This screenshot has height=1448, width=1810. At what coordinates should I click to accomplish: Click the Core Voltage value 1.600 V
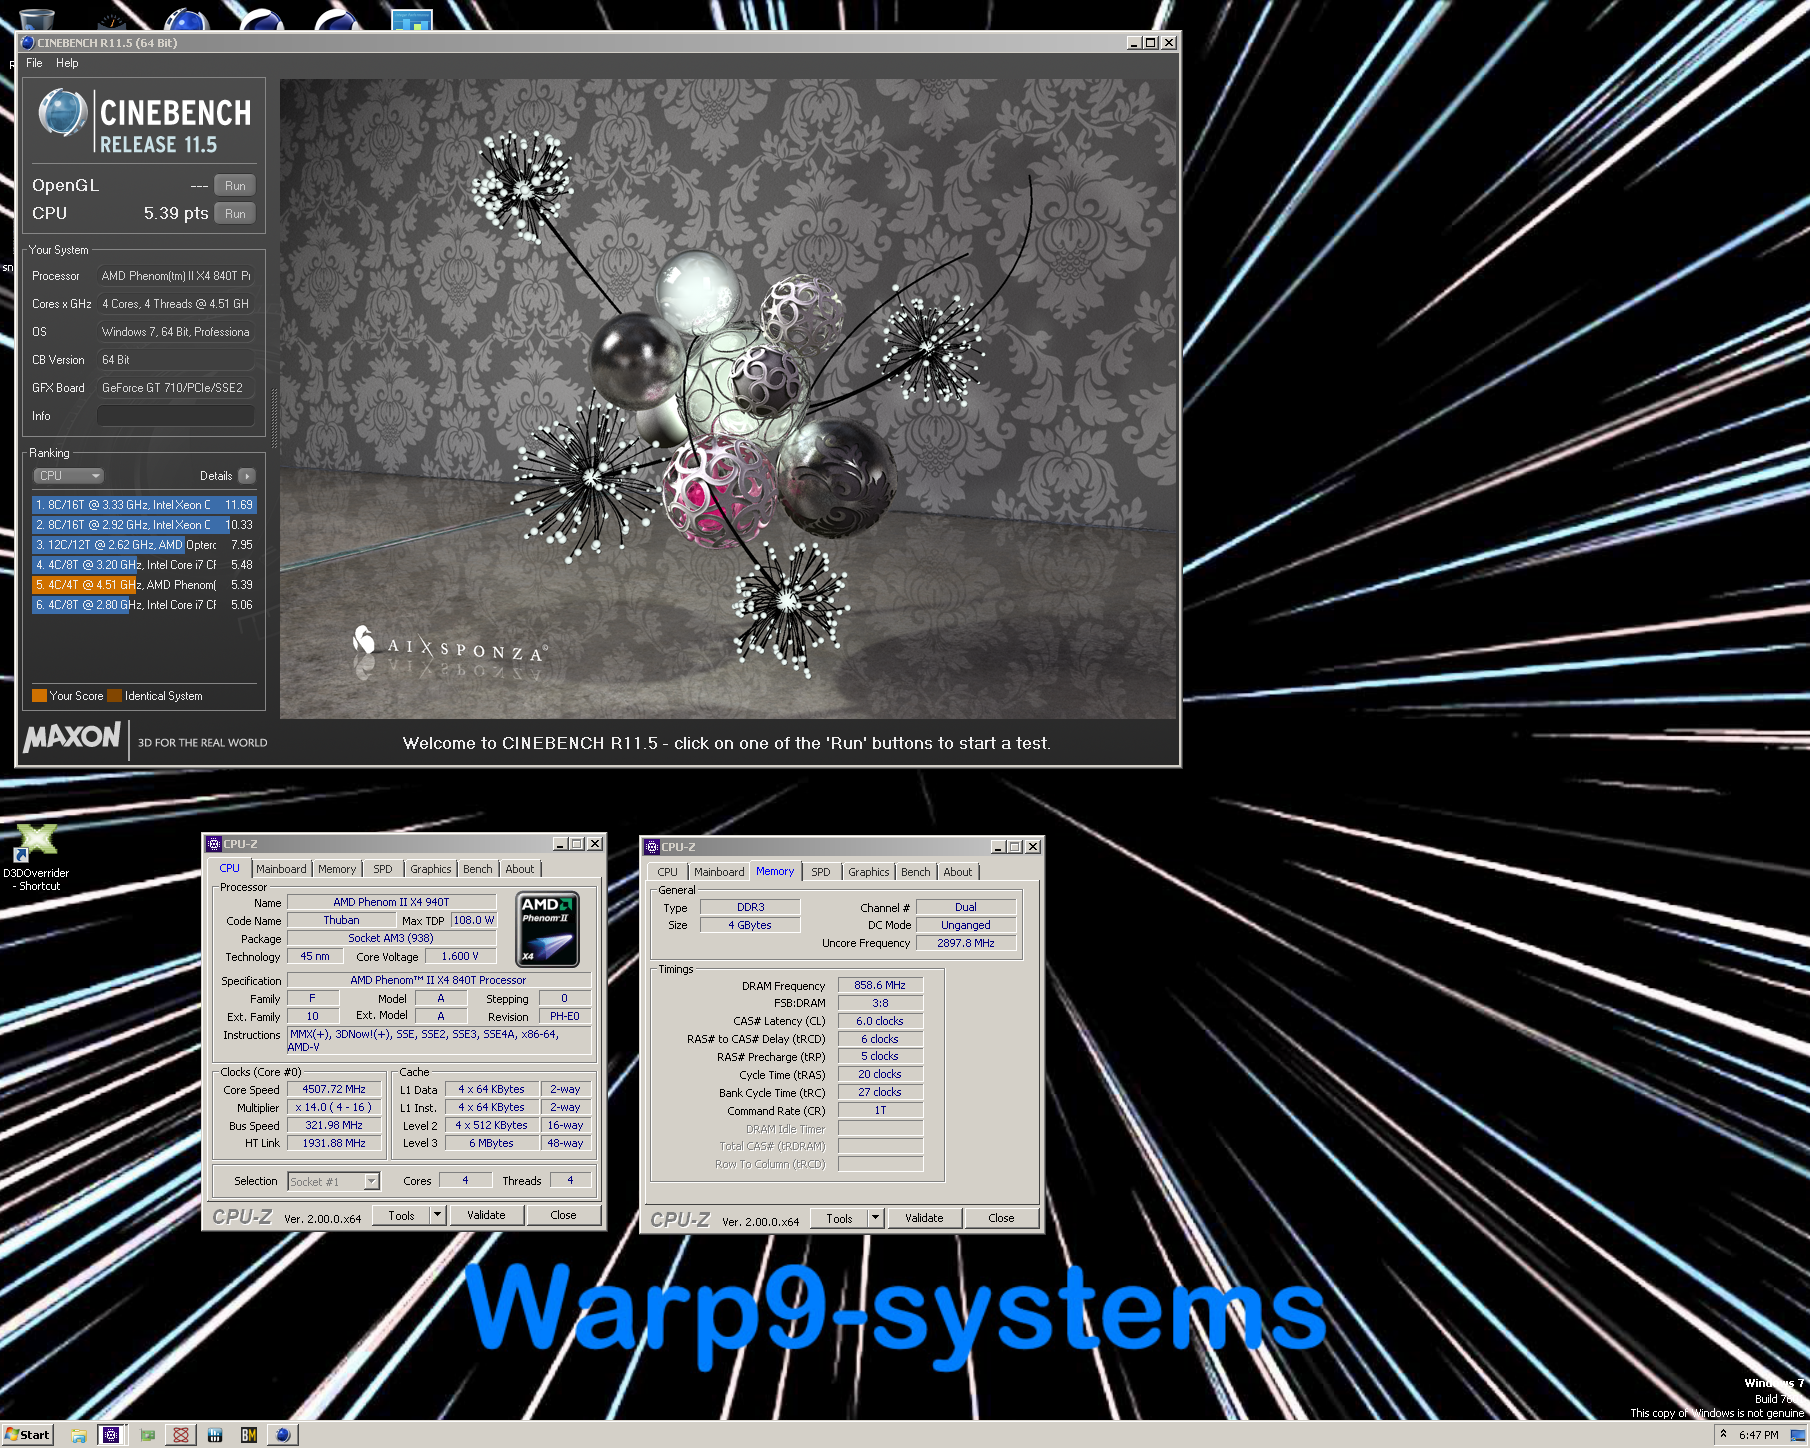coord(460,957)
